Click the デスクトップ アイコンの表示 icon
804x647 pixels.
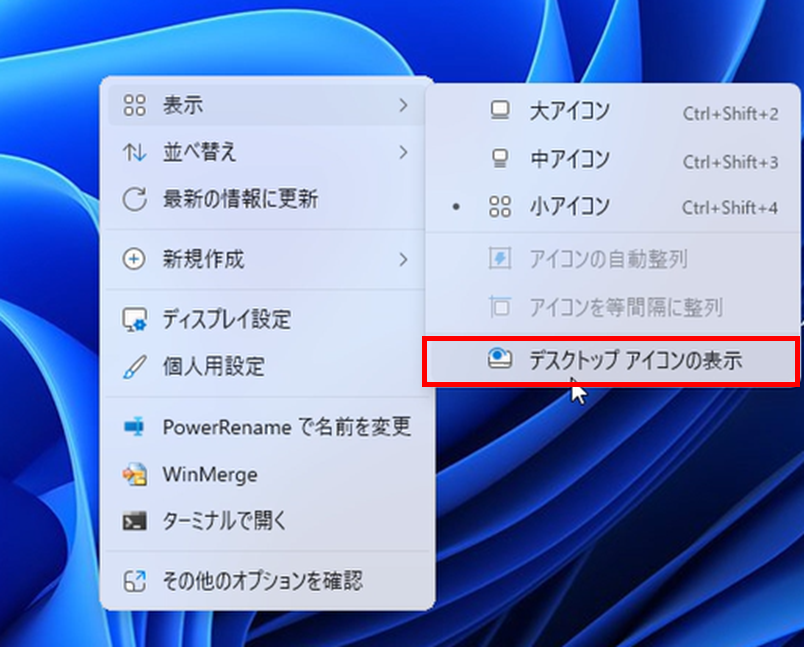(500, 358)
